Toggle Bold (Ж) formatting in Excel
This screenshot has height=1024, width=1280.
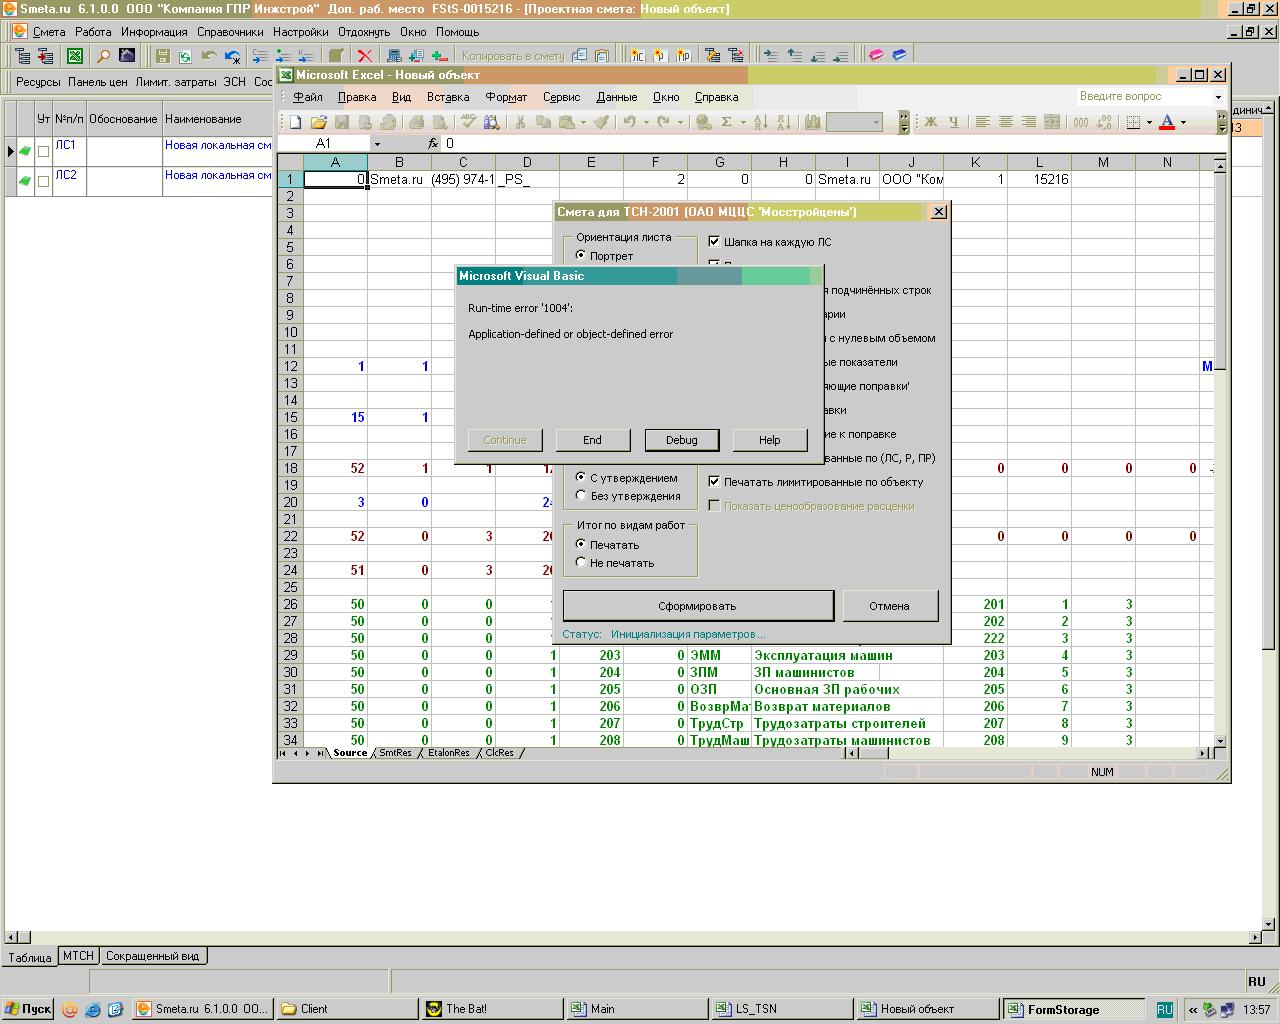tap(931, 122)
